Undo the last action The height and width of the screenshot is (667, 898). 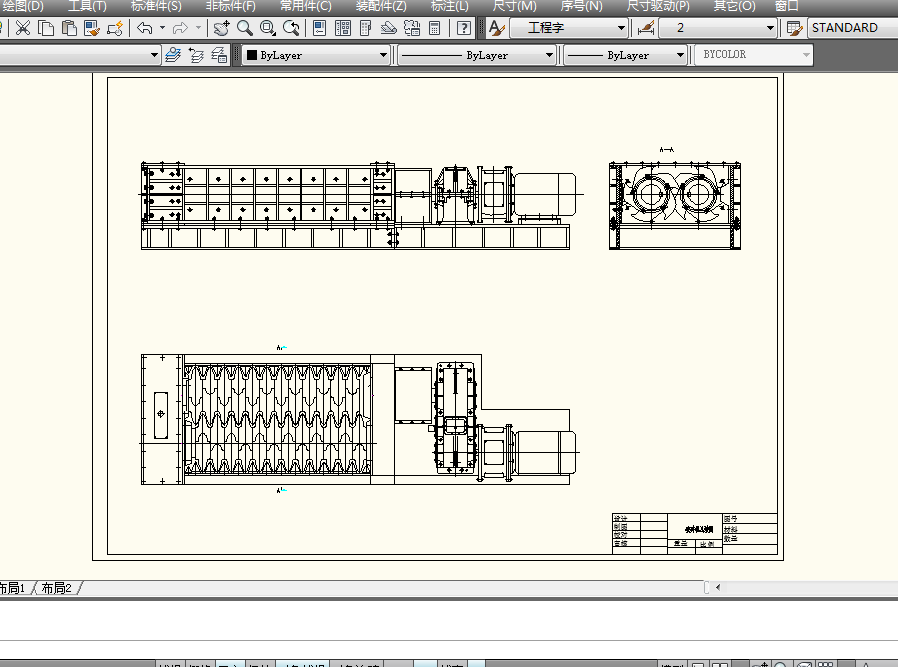click(x=146, y=28)
